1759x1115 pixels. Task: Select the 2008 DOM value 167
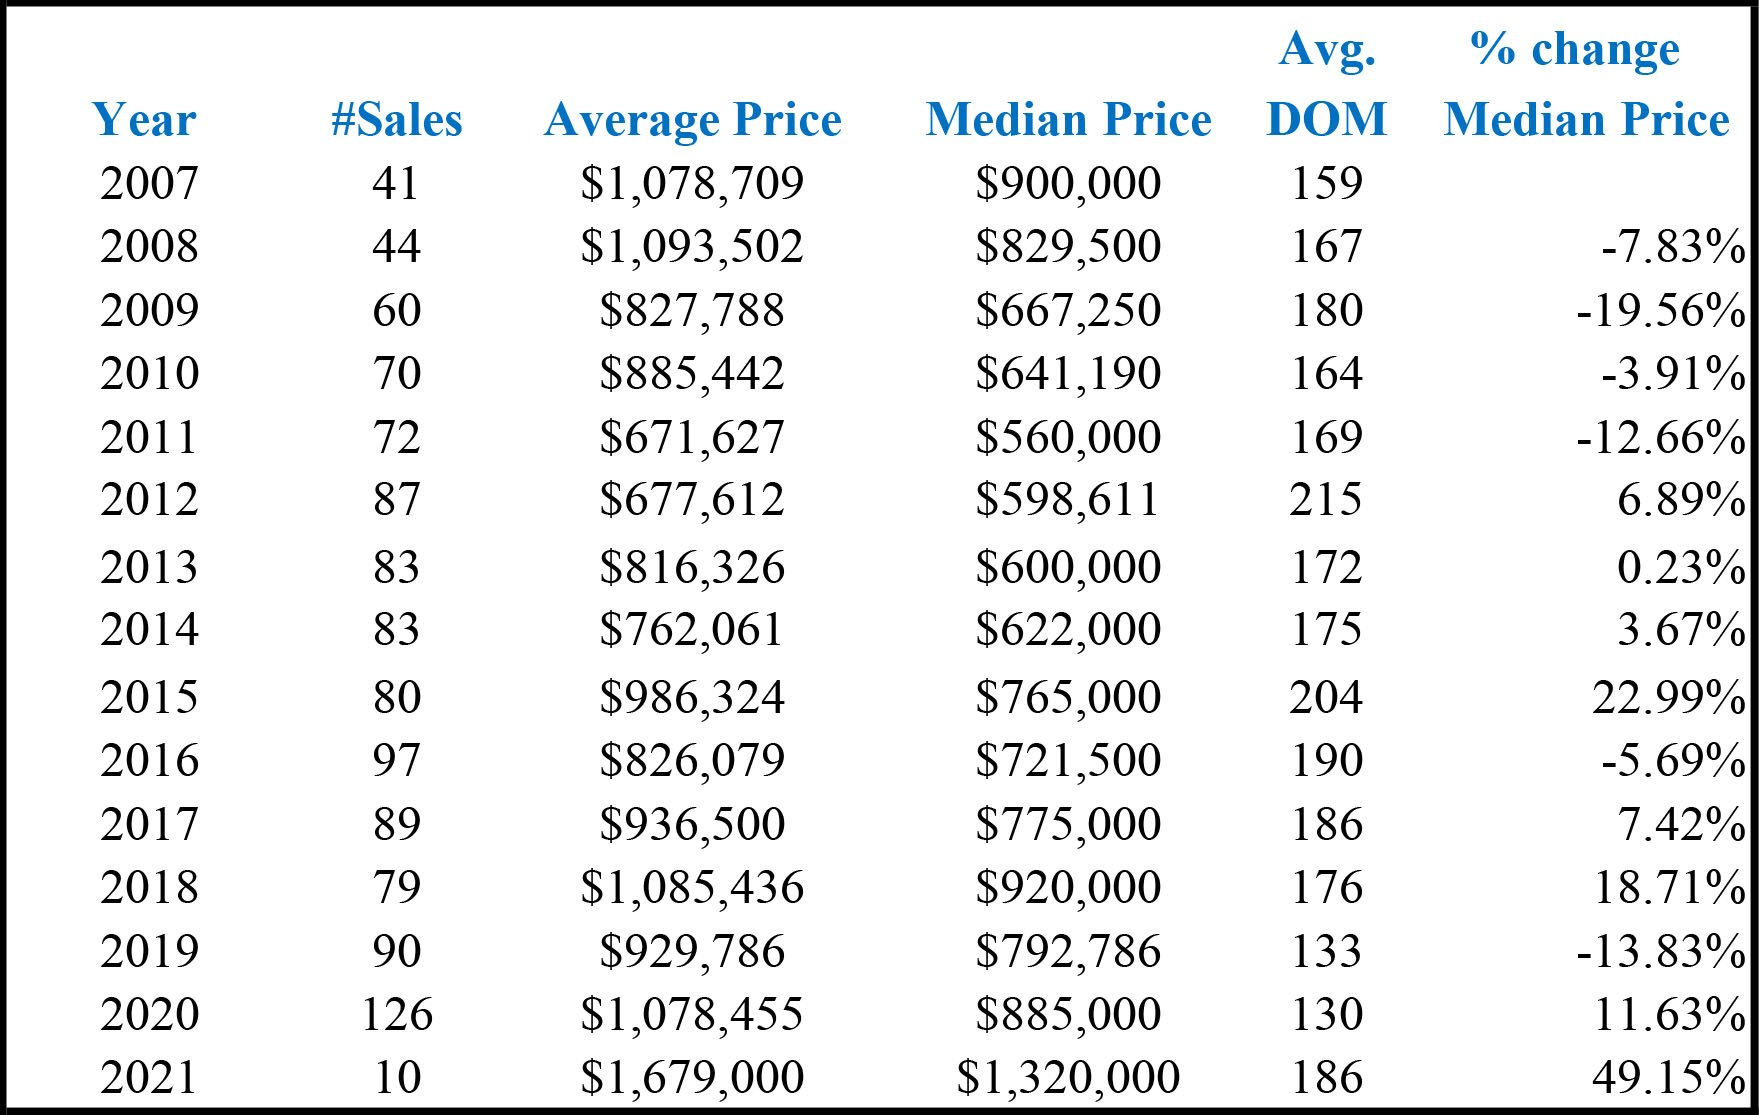[x=1326, y=246]
